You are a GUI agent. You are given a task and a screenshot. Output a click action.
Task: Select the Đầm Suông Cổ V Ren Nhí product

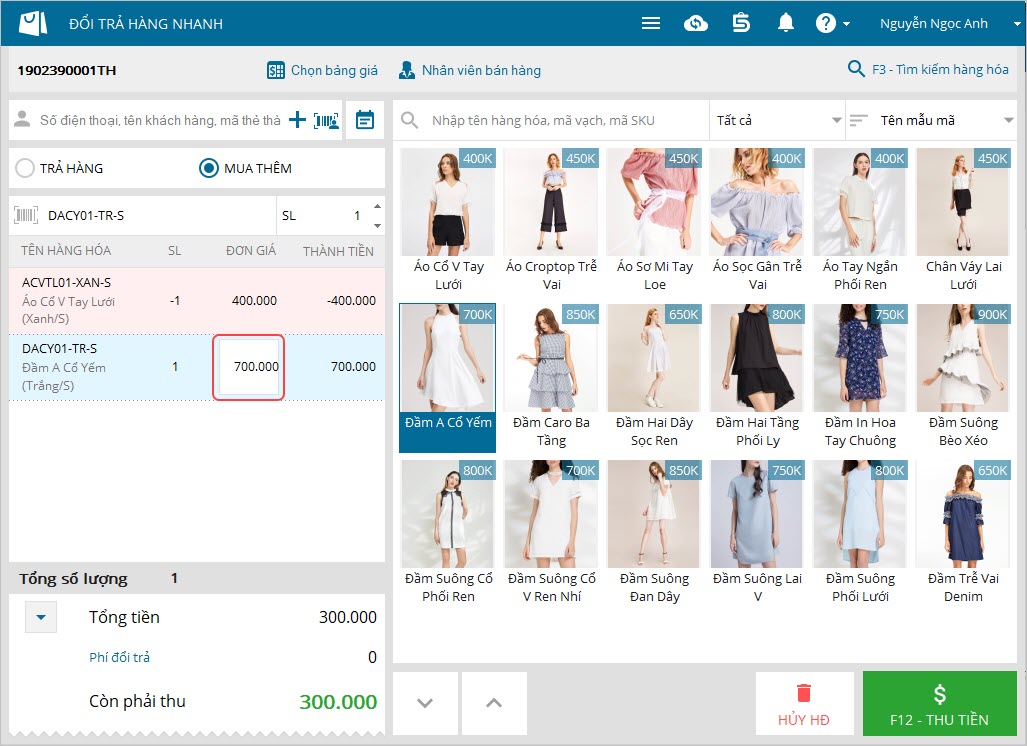click(551, 533)
